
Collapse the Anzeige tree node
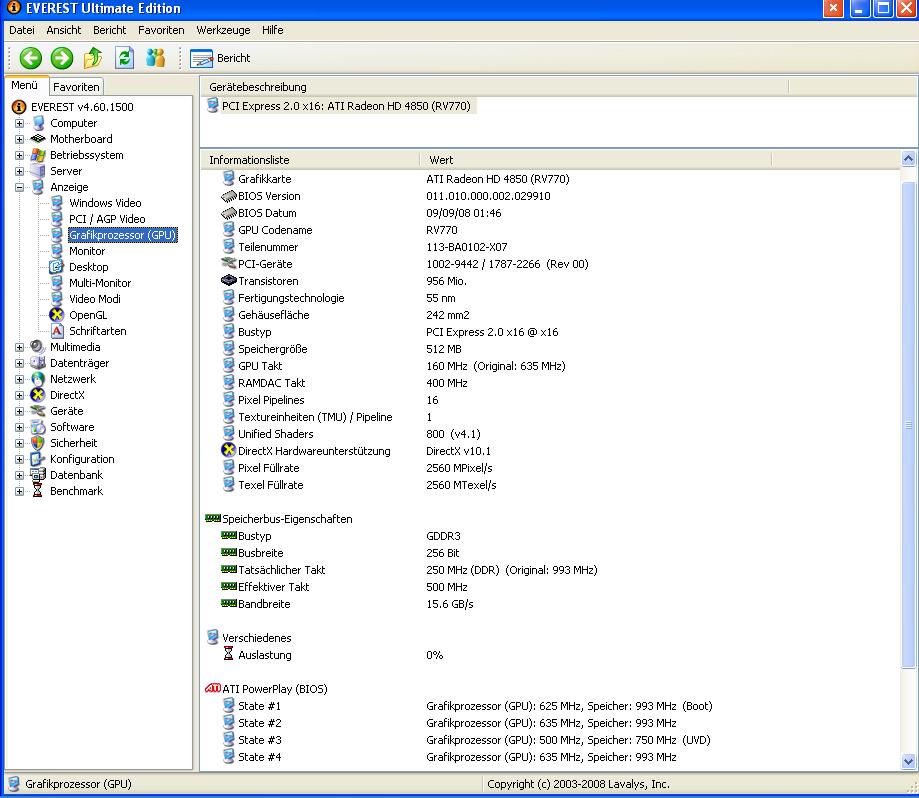pos(19,187)
